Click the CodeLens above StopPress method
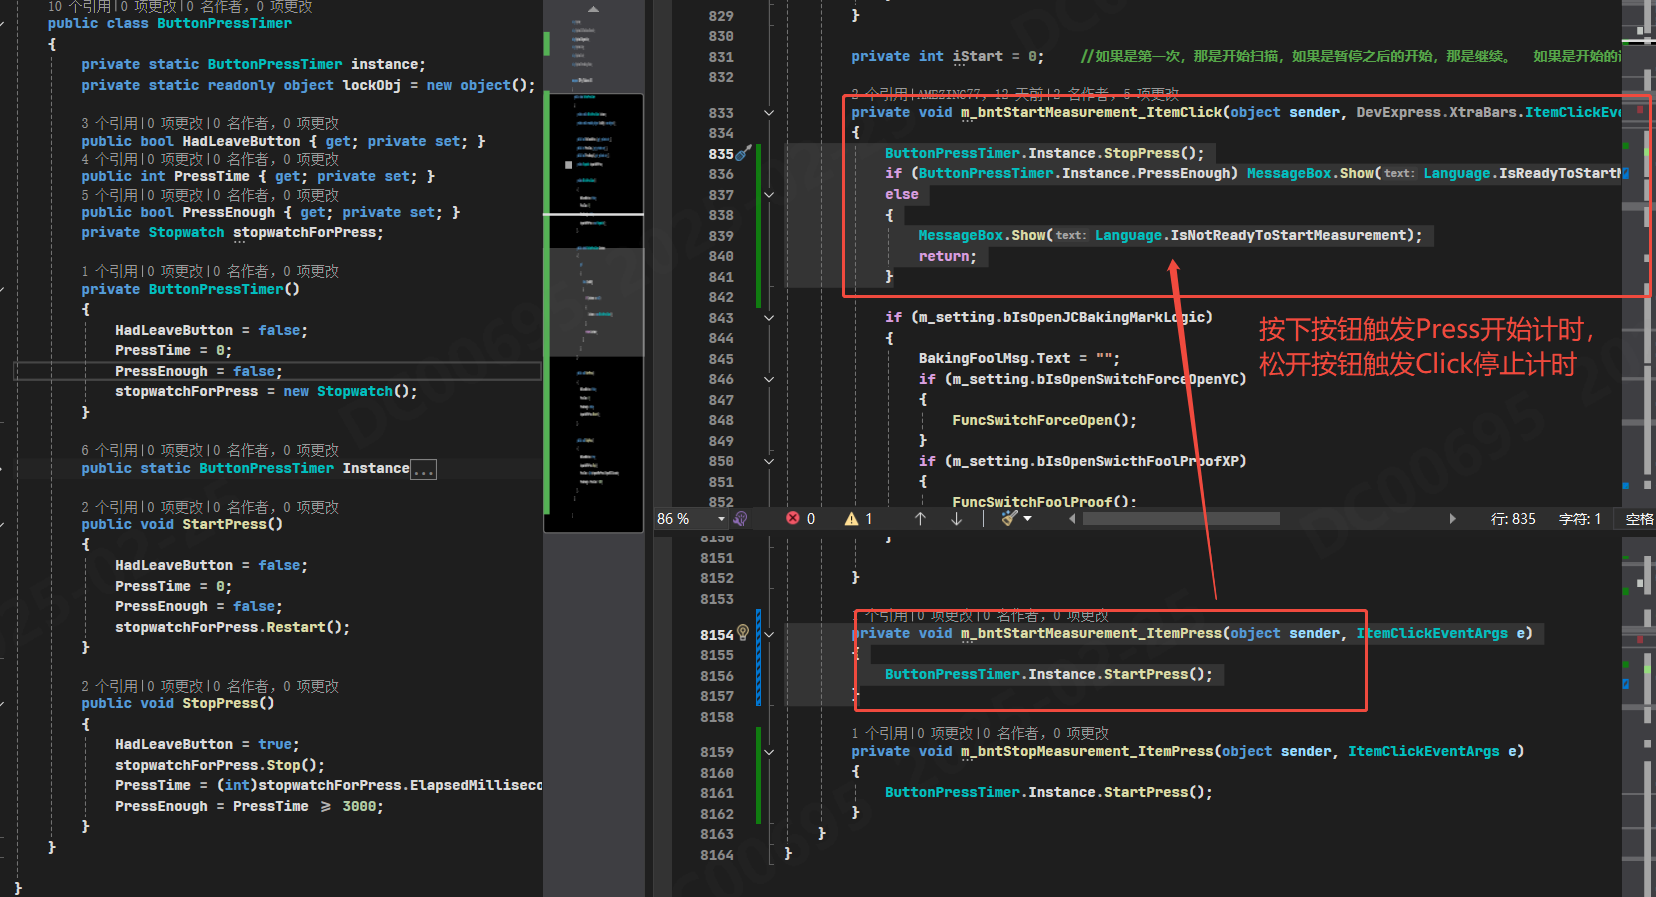 (x=210, y=686)
